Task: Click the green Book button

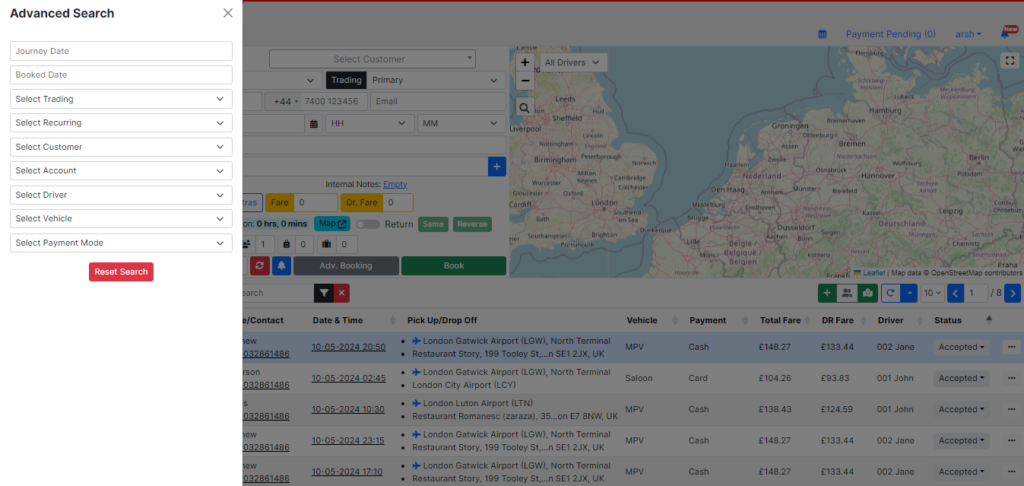Action: tap(453, 266)
